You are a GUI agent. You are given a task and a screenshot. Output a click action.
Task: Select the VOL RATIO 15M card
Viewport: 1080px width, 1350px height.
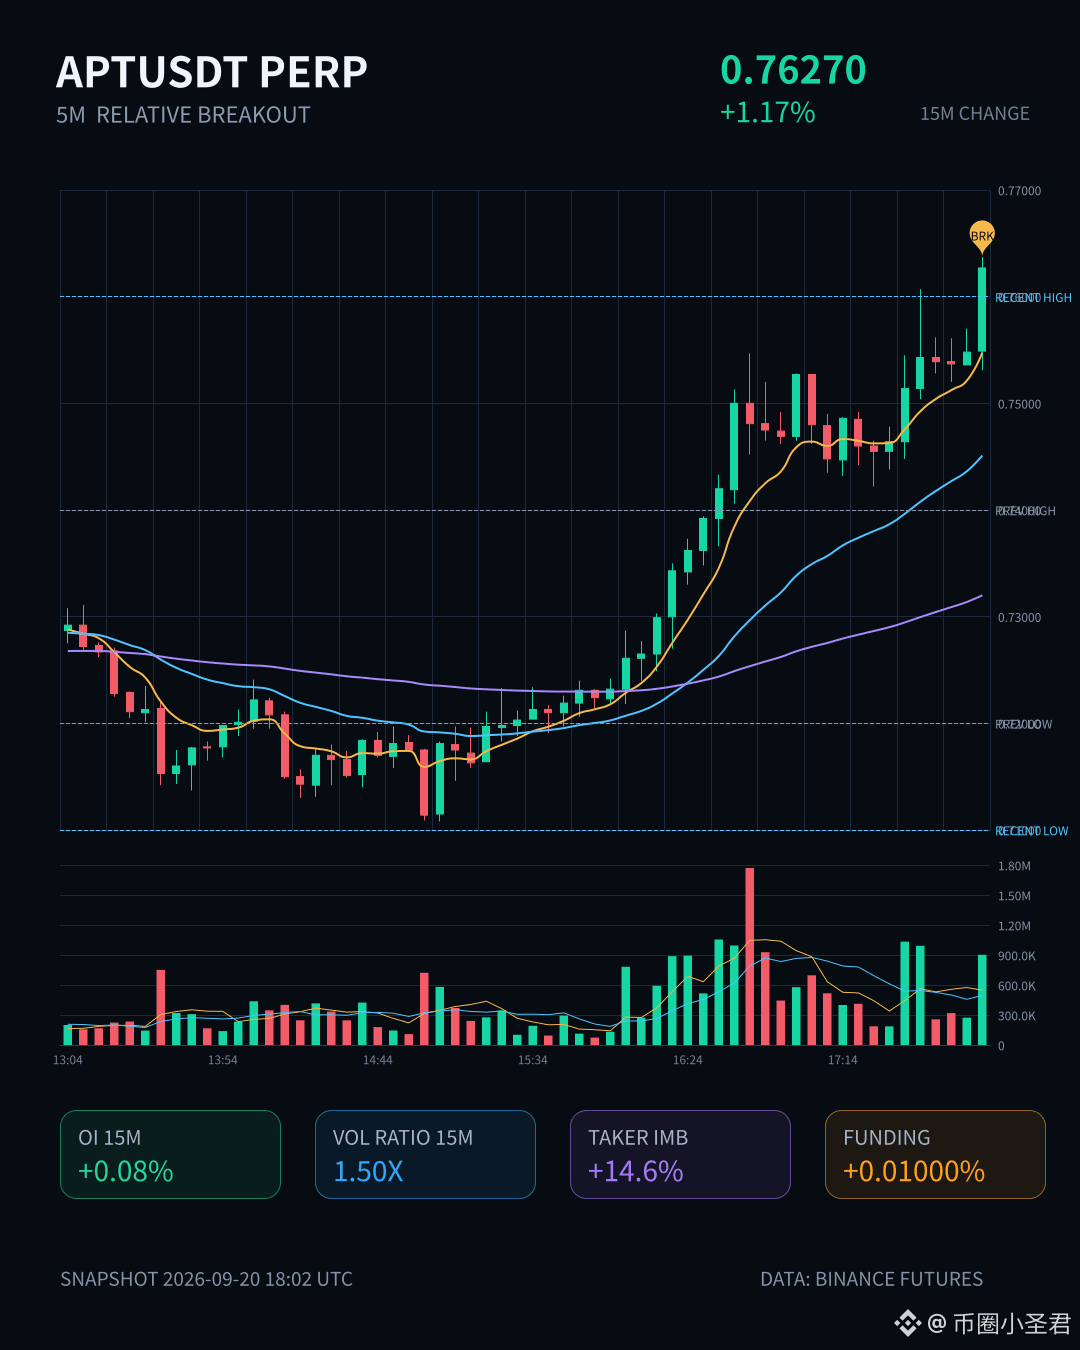425,1154
